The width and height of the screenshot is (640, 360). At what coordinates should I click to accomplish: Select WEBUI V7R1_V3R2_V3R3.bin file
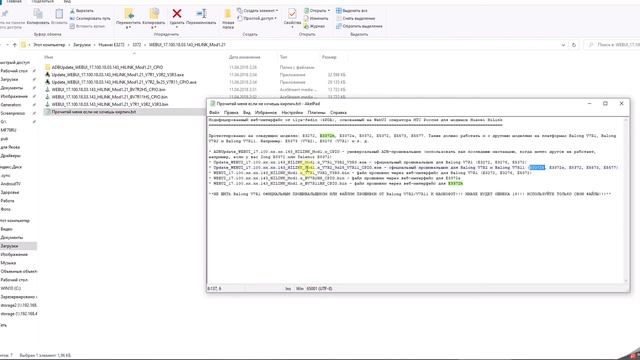109,104
